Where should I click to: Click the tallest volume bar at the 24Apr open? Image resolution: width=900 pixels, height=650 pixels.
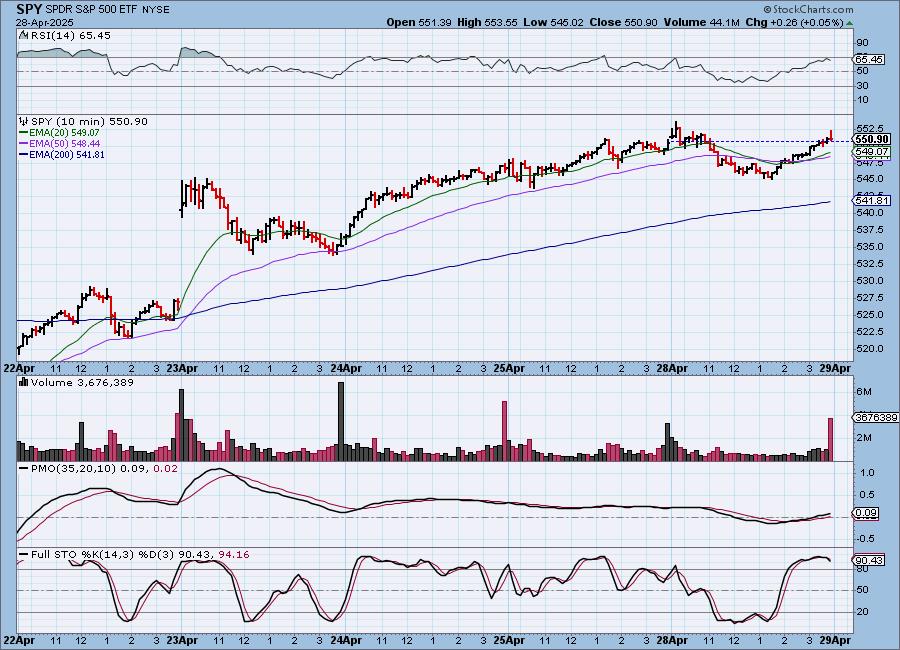(341, 421)
